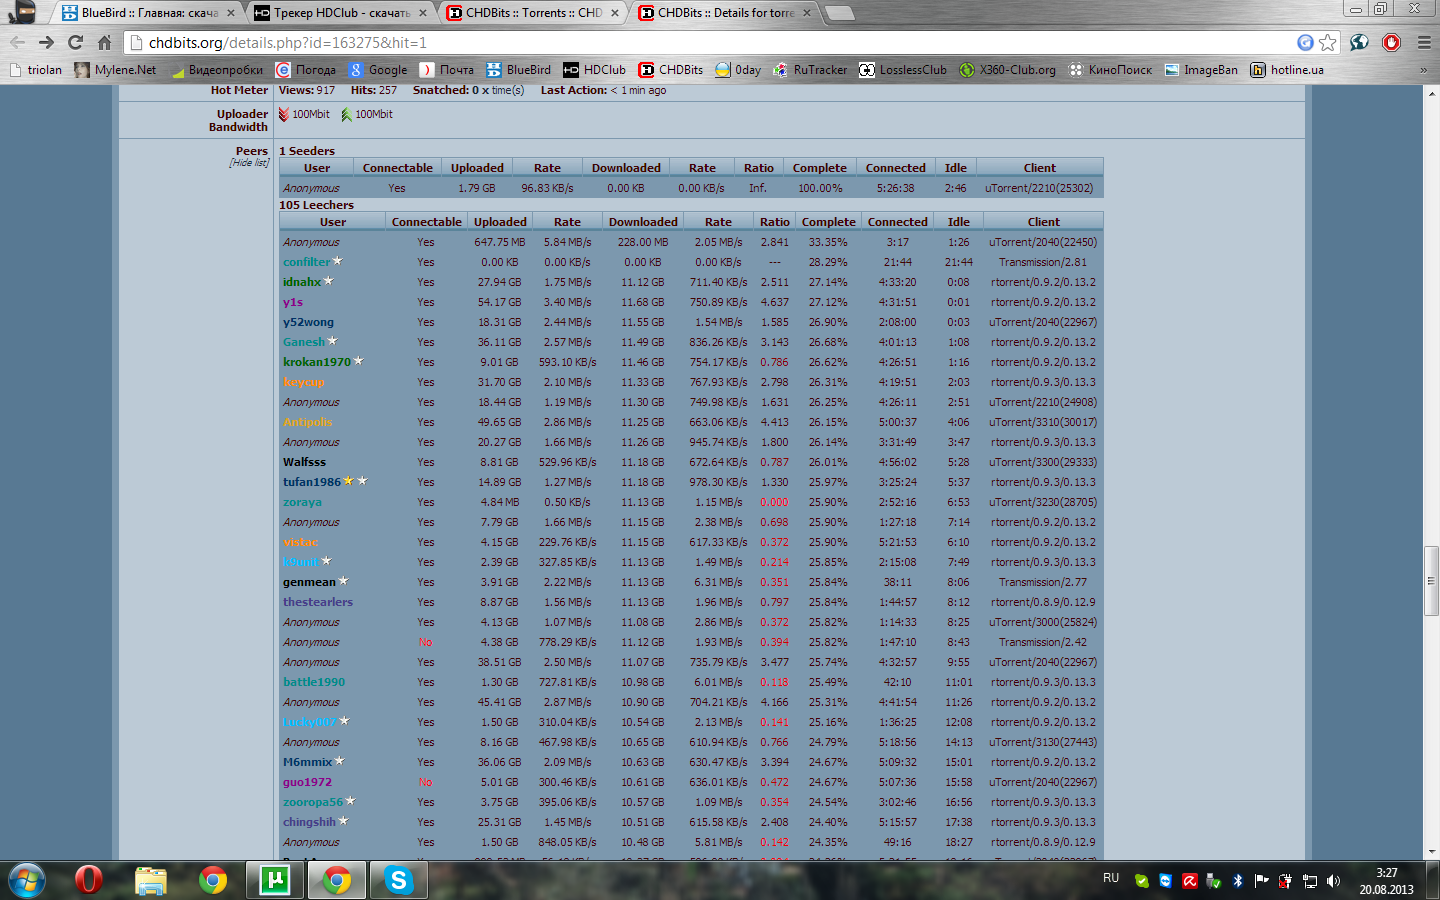Bookmark this page with the star icon
This screenshot has height=900, width=1440.
[x=1327, y=42]
